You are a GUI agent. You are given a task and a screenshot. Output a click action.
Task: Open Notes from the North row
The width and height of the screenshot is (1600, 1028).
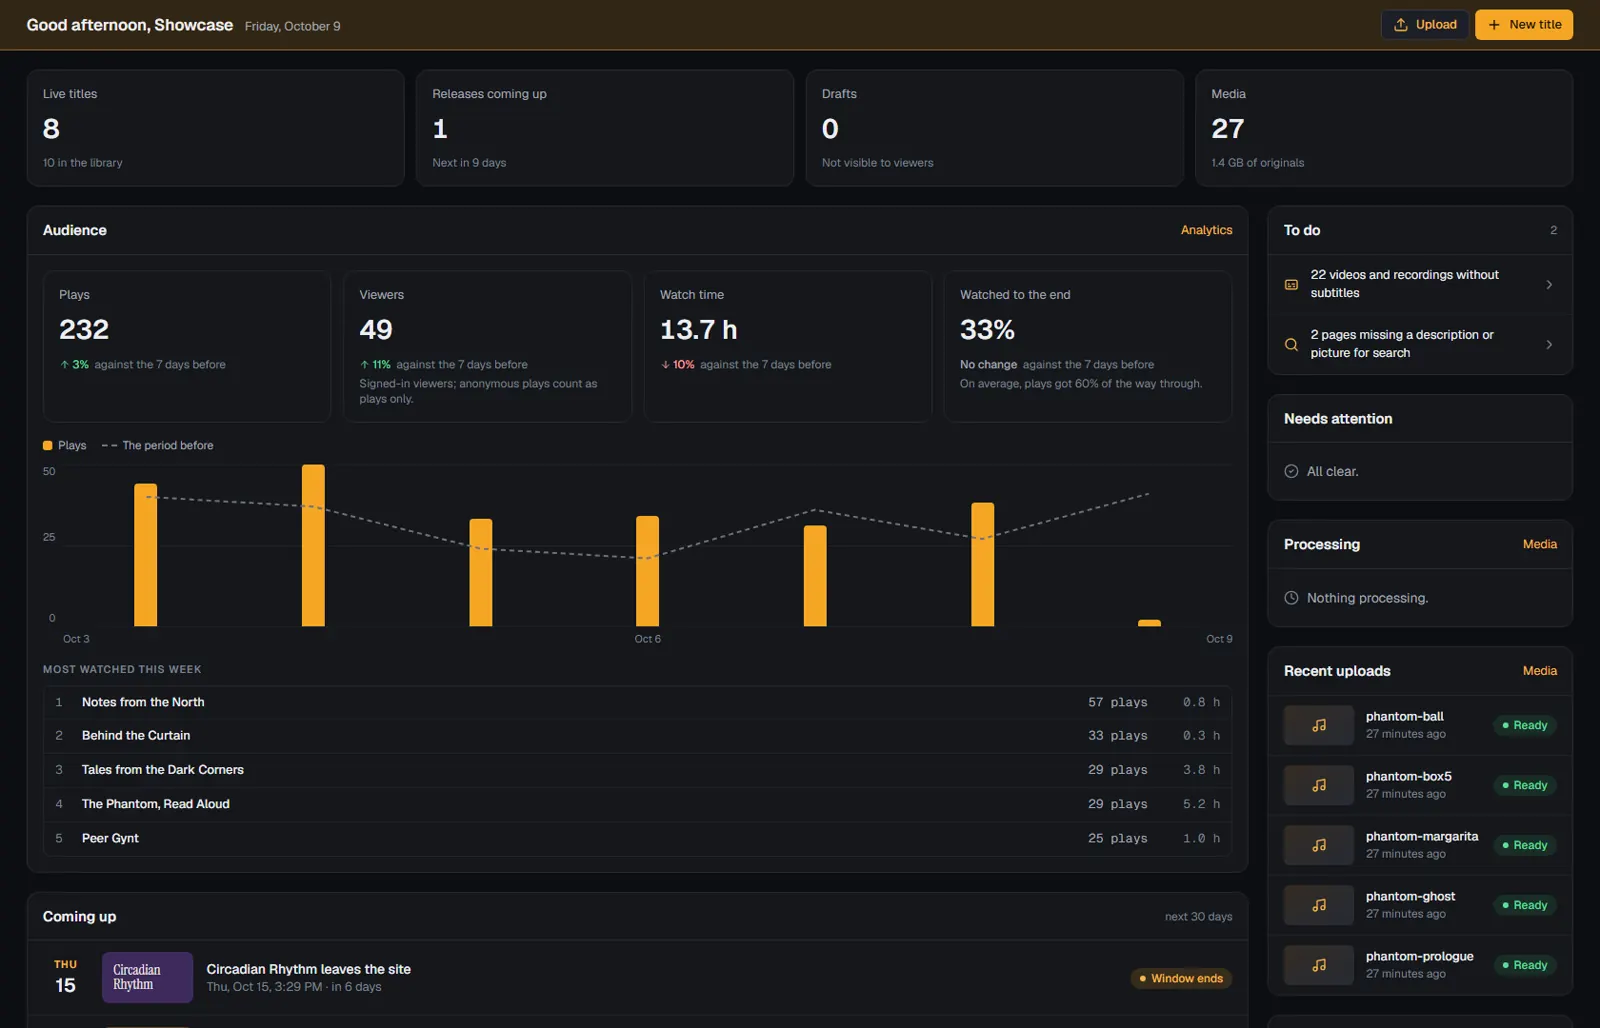click(637, 703)
